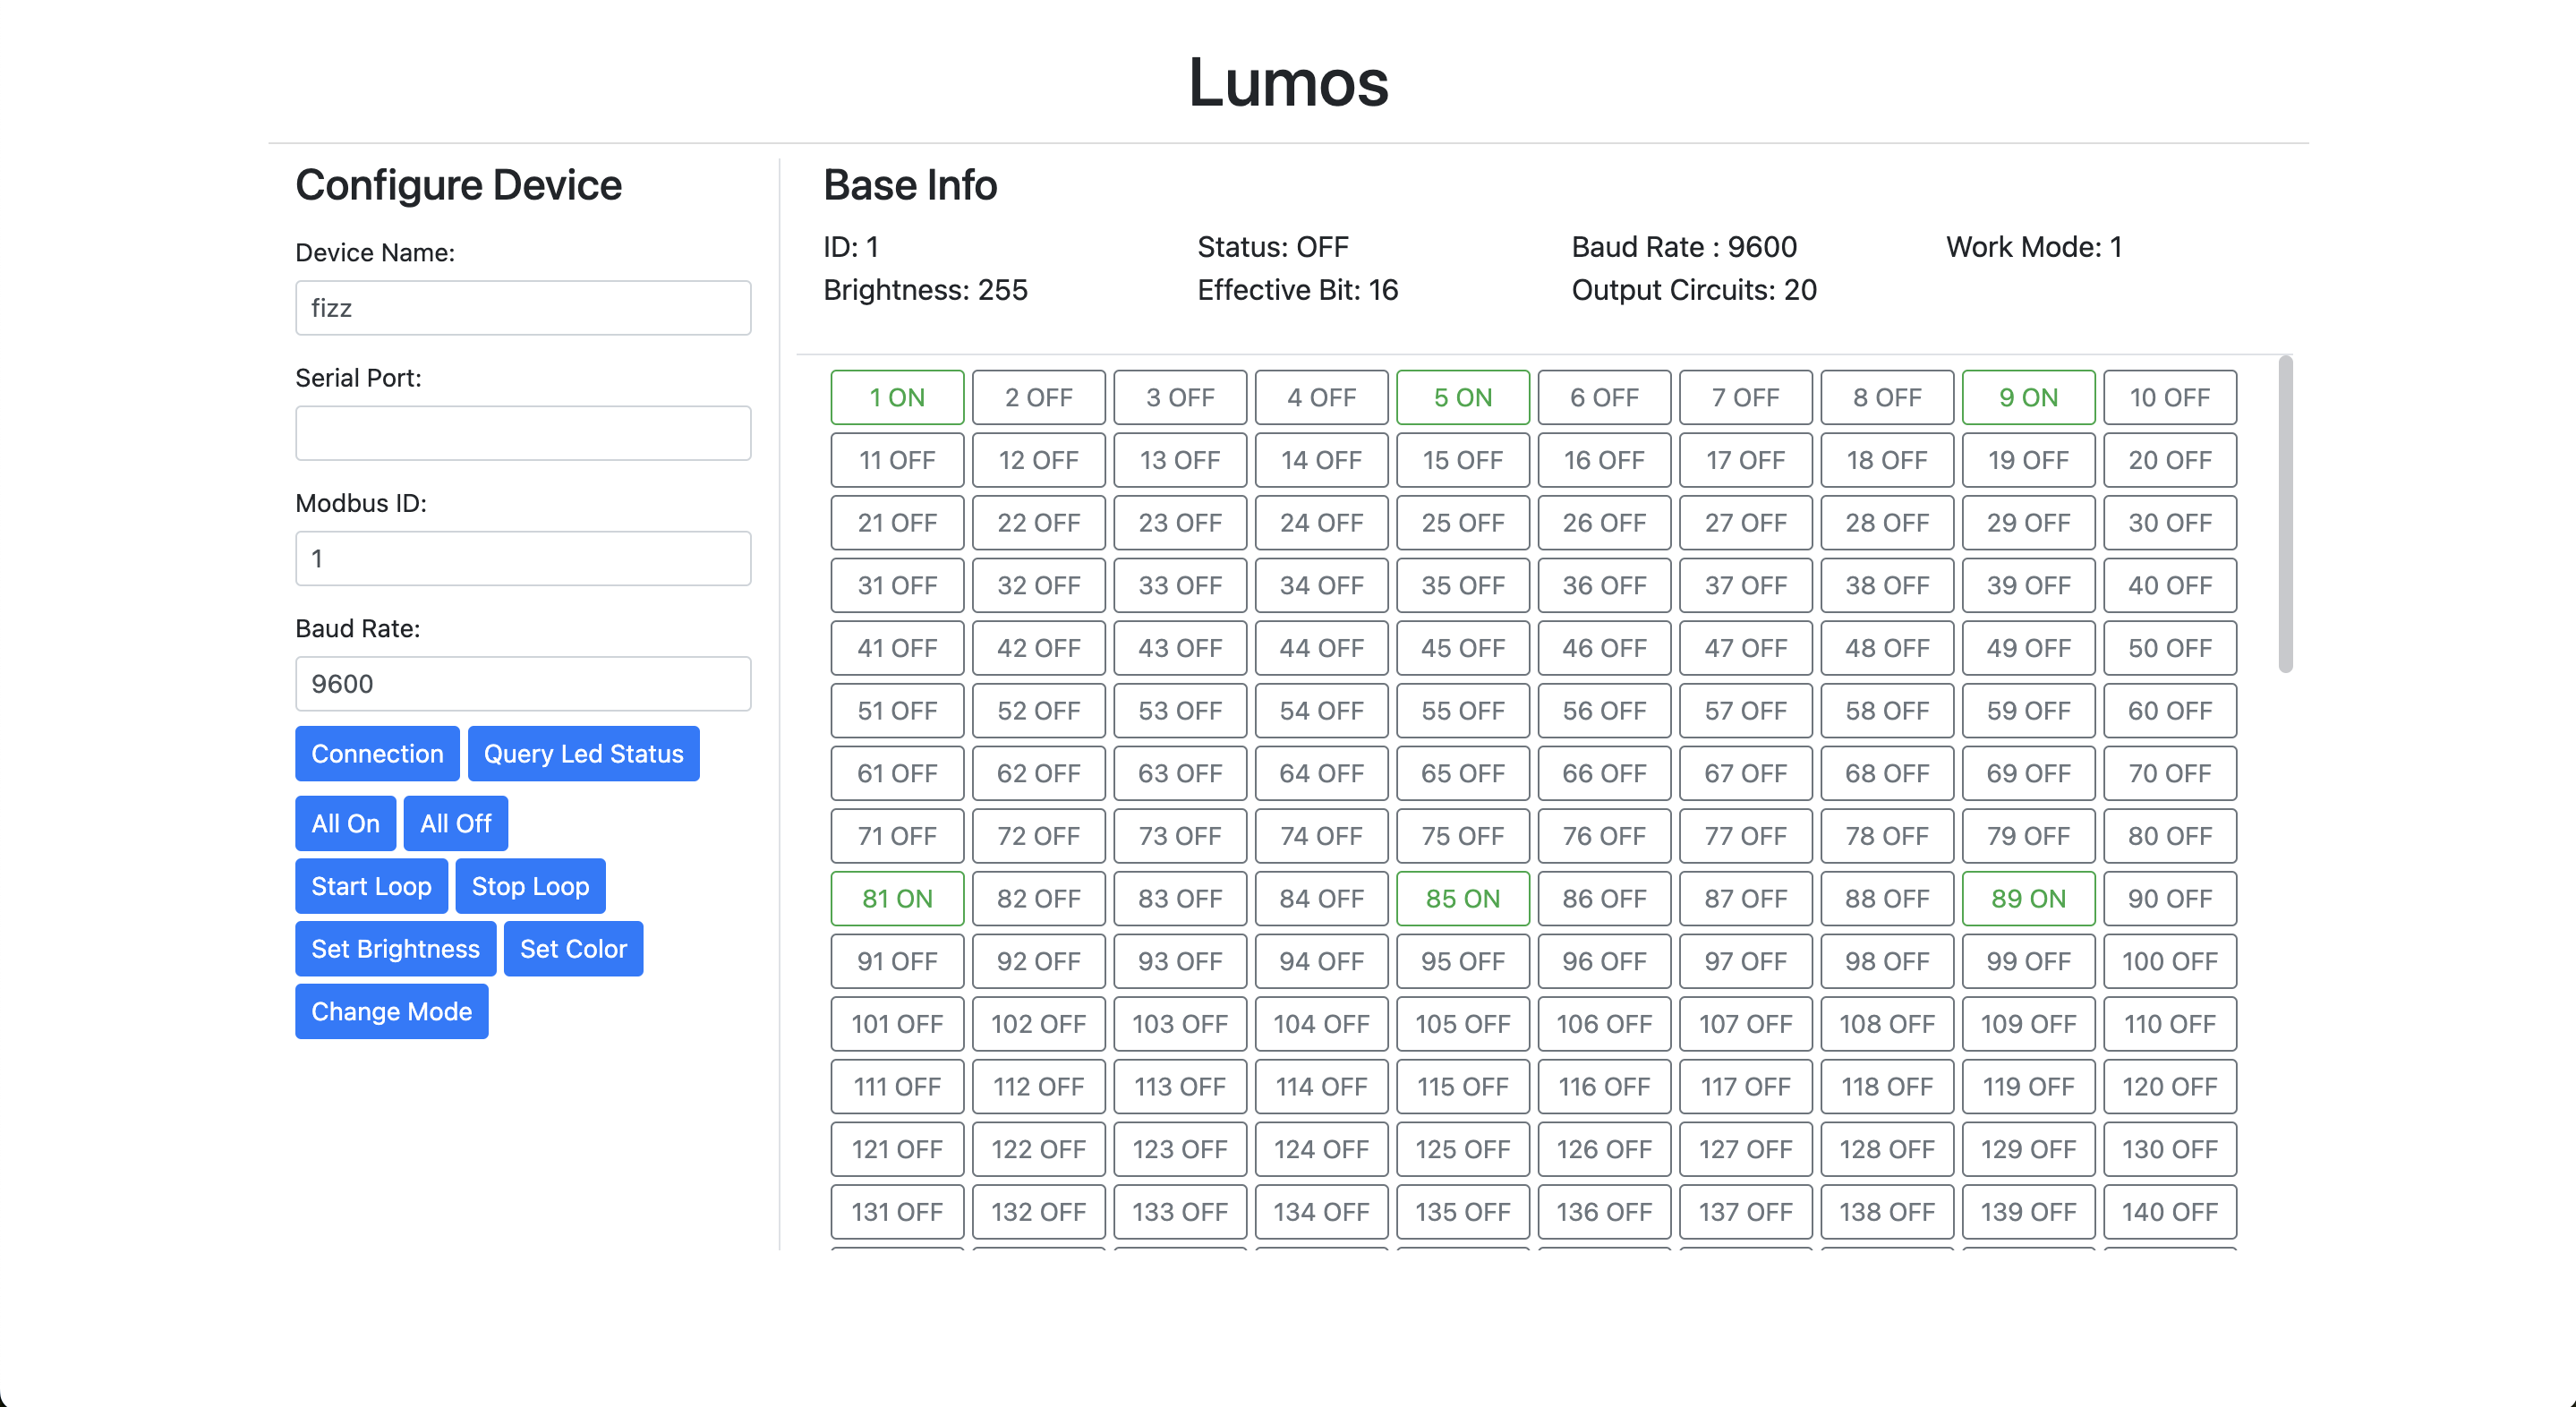Click the Connection button to connect device
2576x1407 pixels.
coord(376,754)
